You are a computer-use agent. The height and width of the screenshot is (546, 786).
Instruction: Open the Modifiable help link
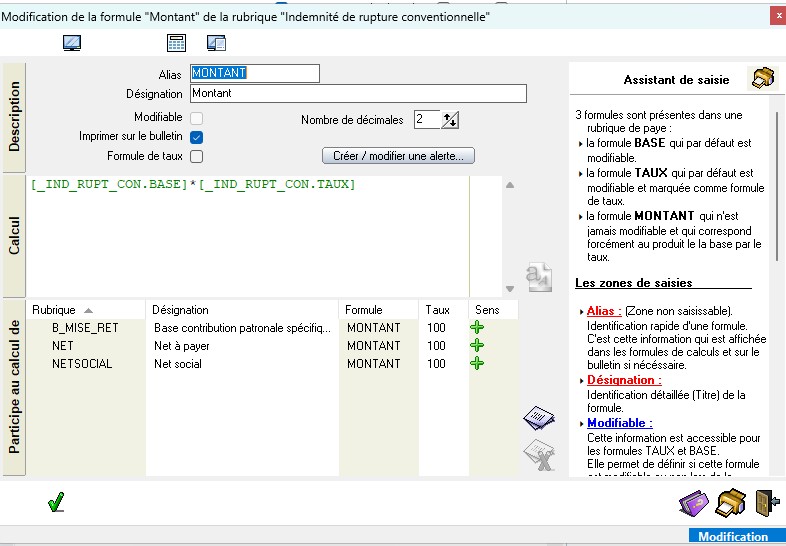click(x=619, y=423)
